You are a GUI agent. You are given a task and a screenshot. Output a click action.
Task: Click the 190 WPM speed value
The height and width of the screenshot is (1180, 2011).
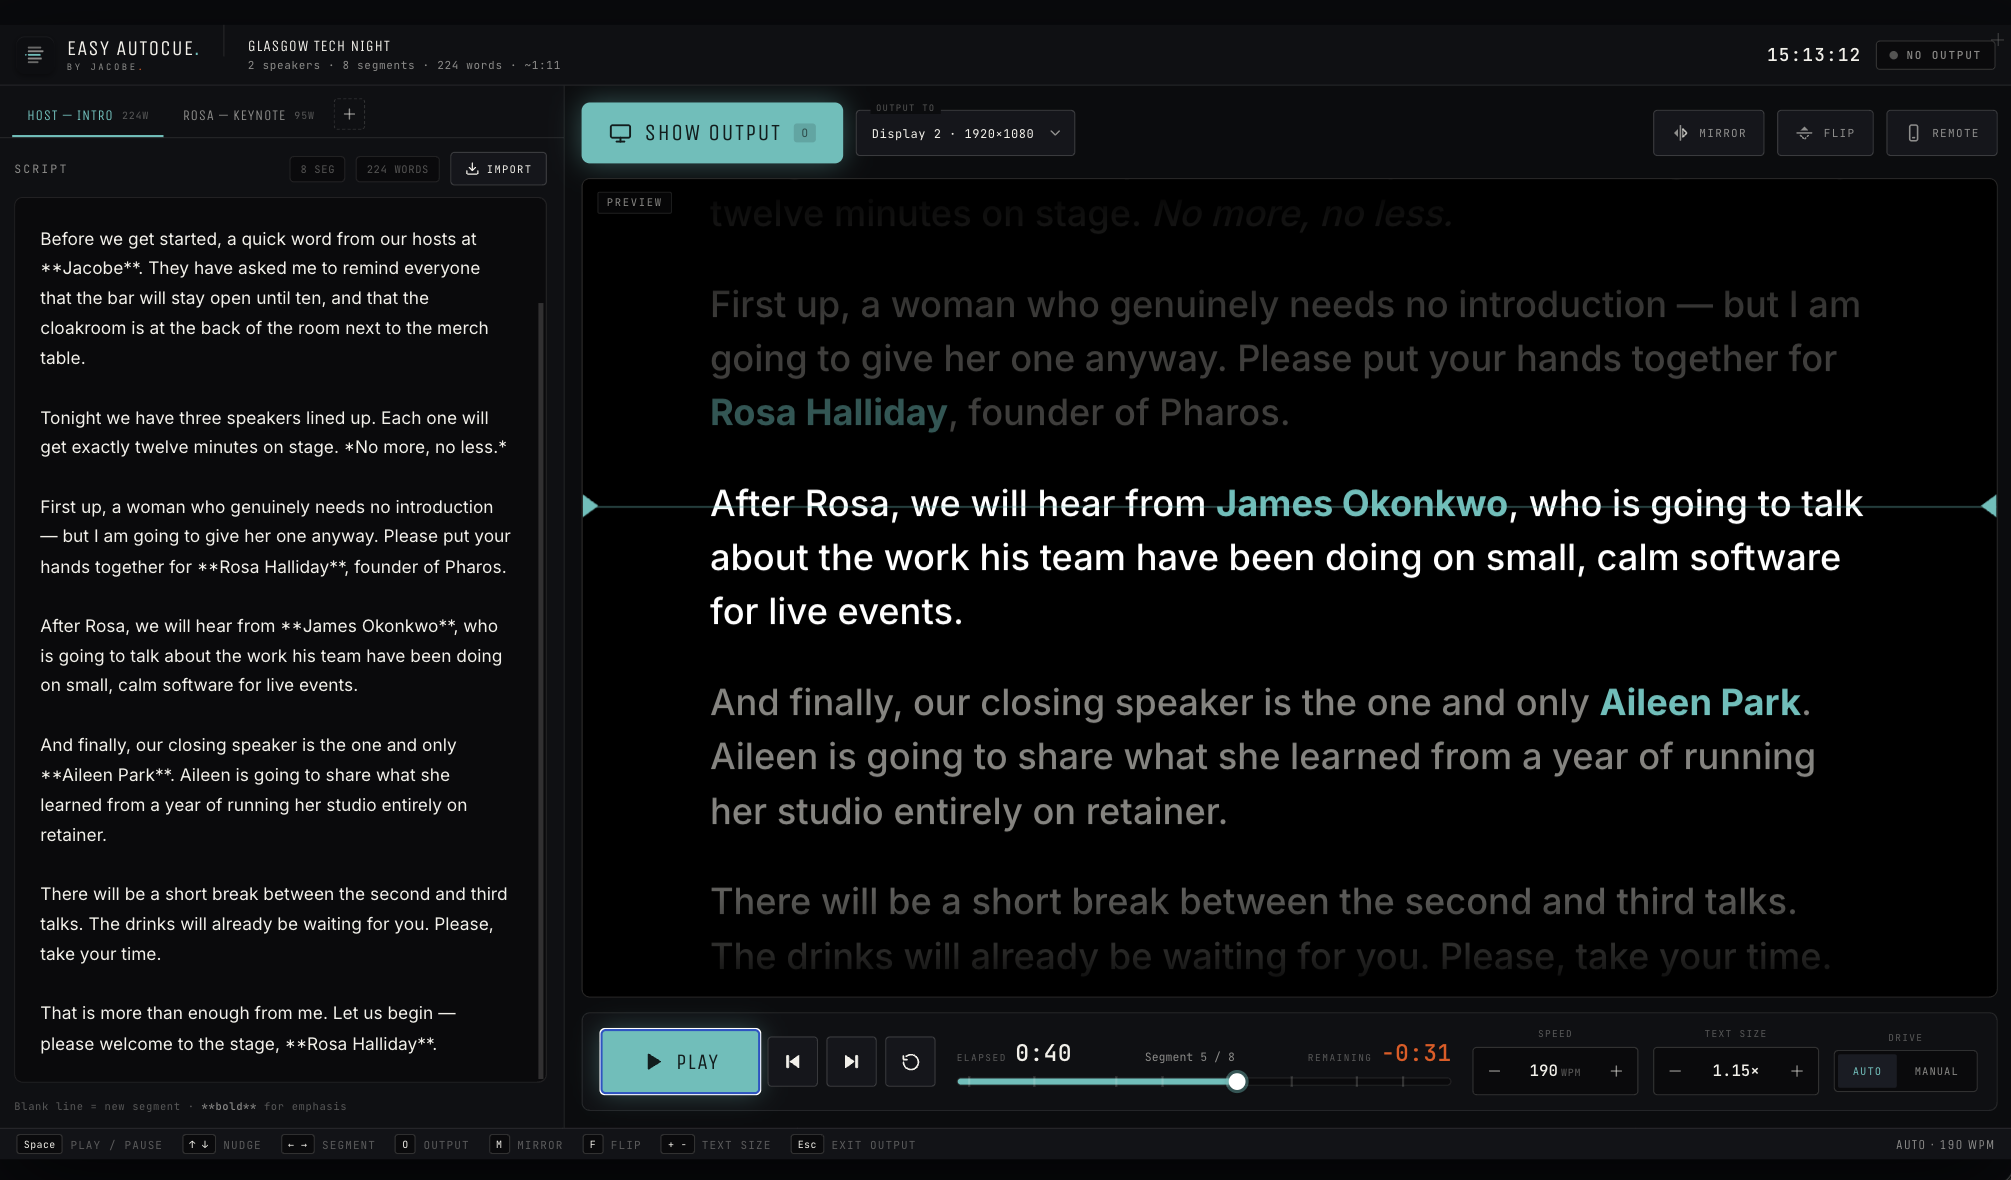tap(1554, 1071)
